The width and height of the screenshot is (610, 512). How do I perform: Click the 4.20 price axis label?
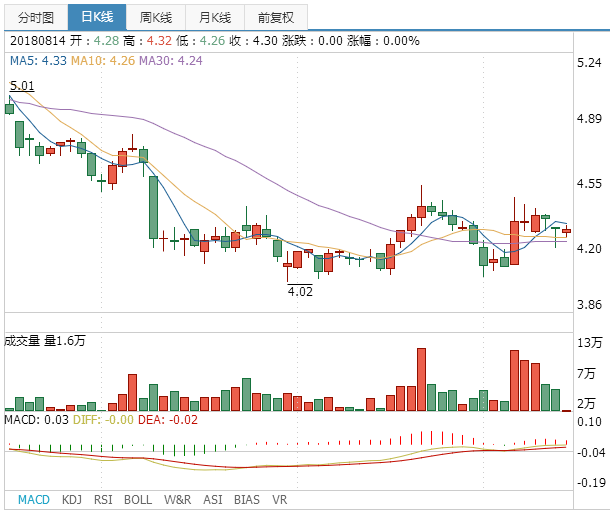[x=589, y=248]
